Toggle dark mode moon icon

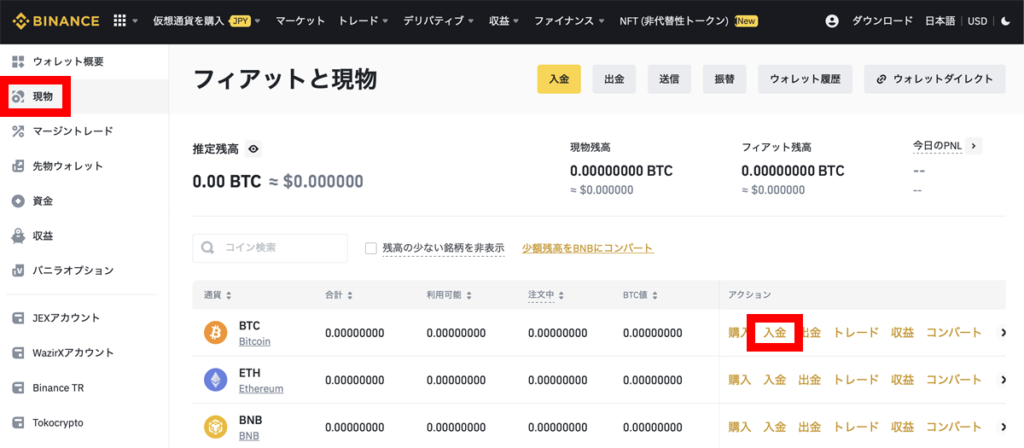(1006, 21)
